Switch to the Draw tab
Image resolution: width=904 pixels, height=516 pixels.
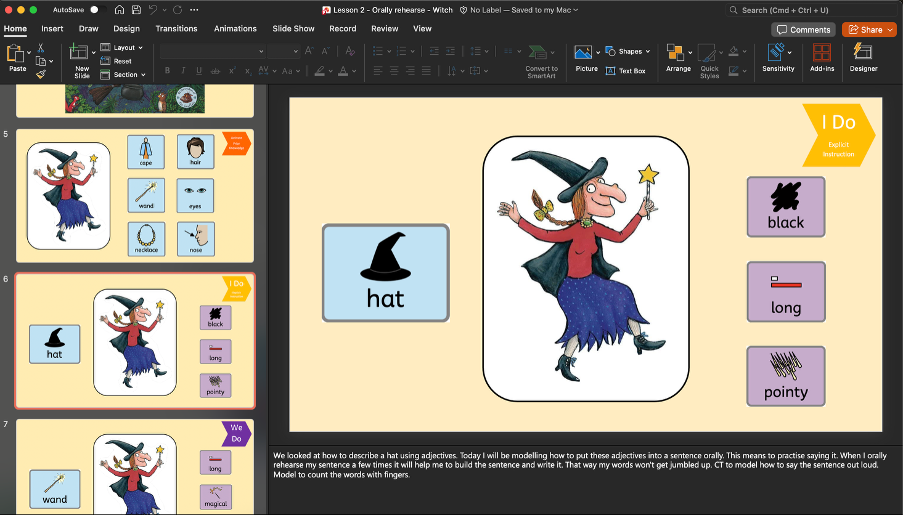[x=88, y=28]
